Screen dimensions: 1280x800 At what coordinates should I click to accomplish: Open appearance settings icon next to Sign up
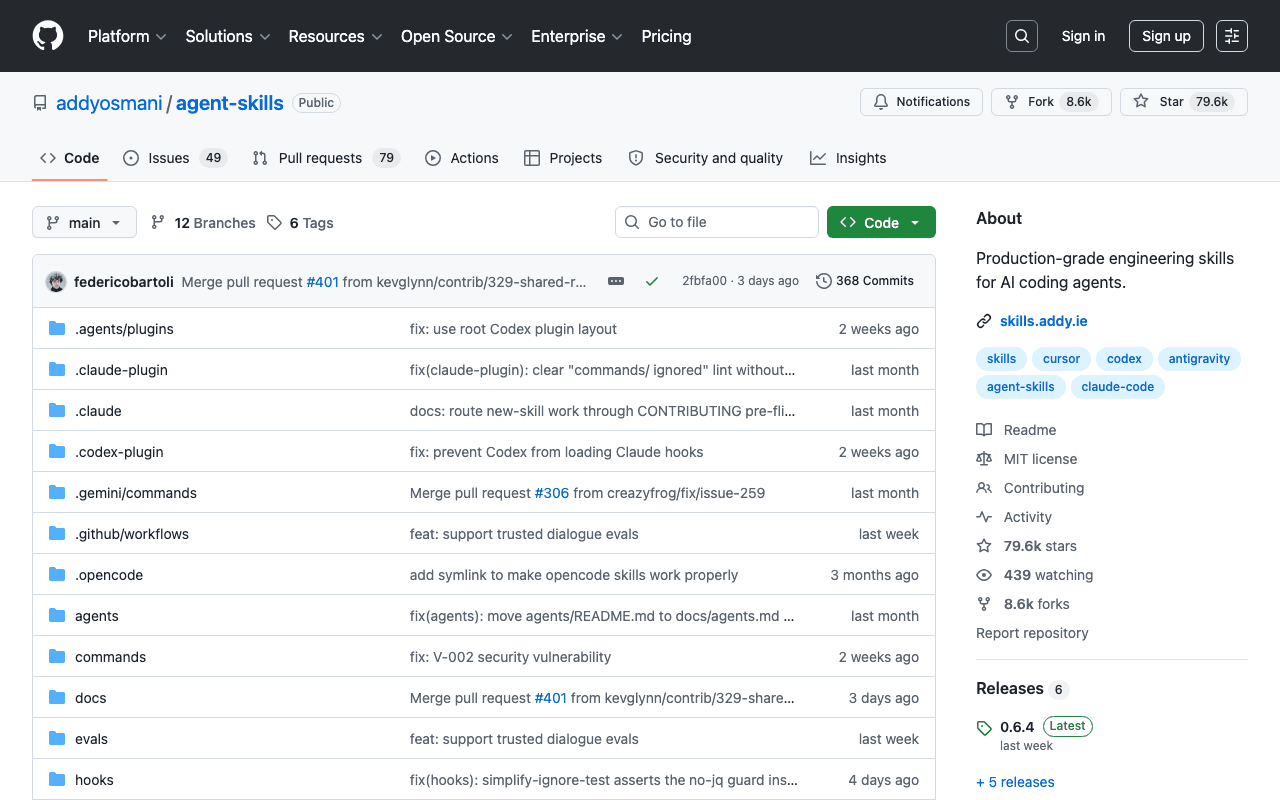tap(1232, 36)
